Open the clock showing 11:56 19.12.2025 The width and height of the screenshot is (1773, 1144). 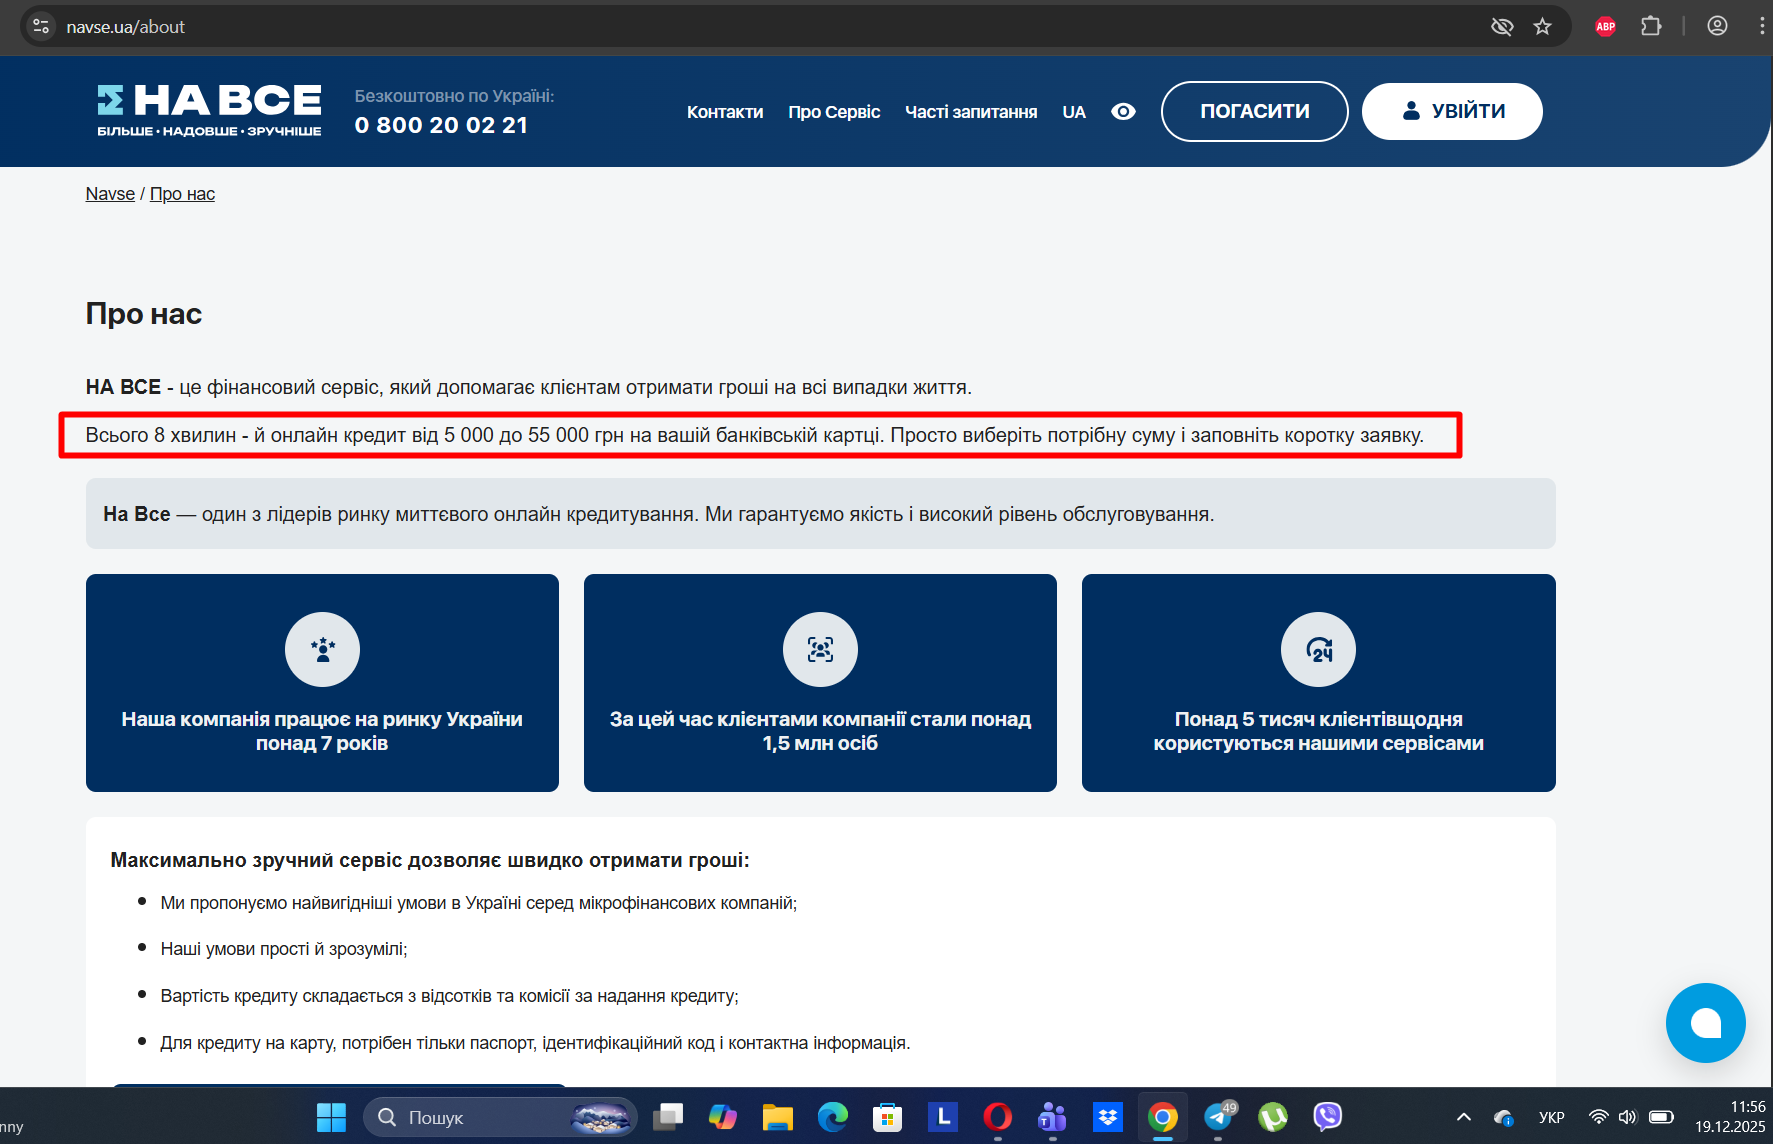(1730, 1117)
